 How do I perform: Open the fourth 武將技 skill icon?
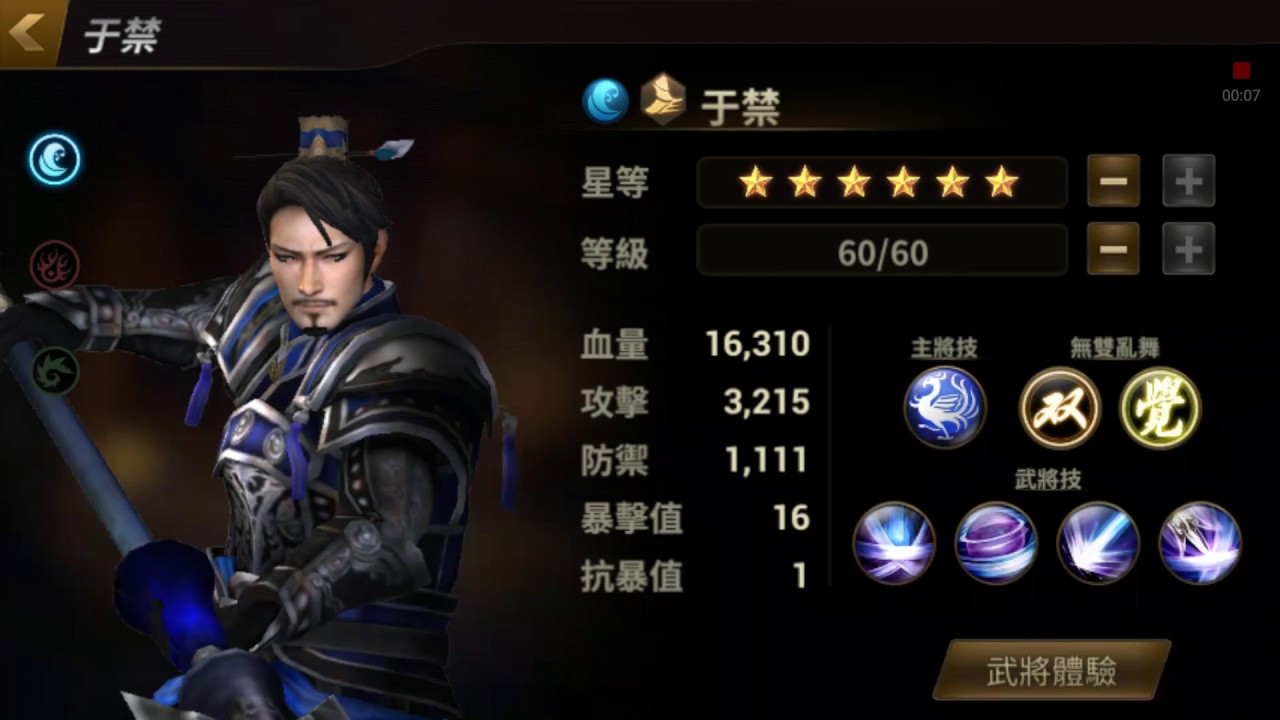(x=1200, y=543)
